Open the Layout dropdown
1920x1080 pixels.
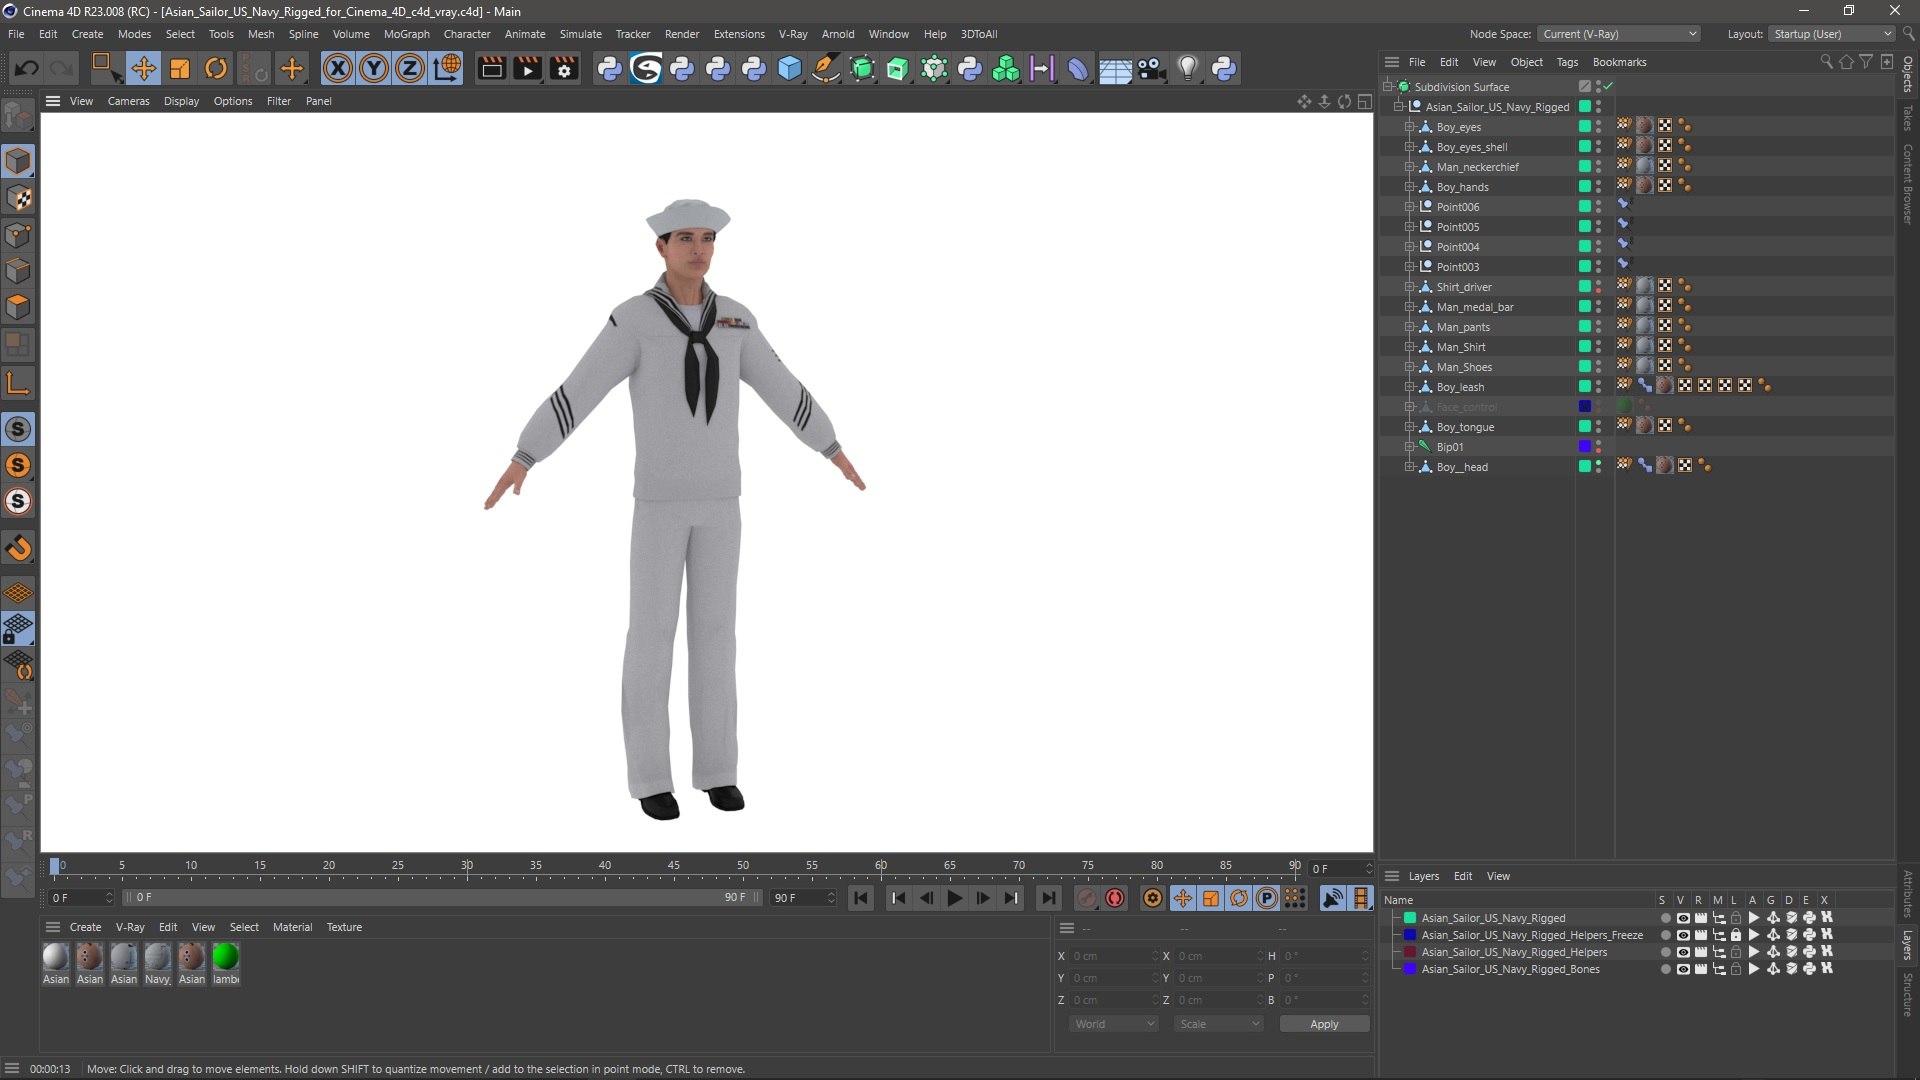pos(1831,34)
